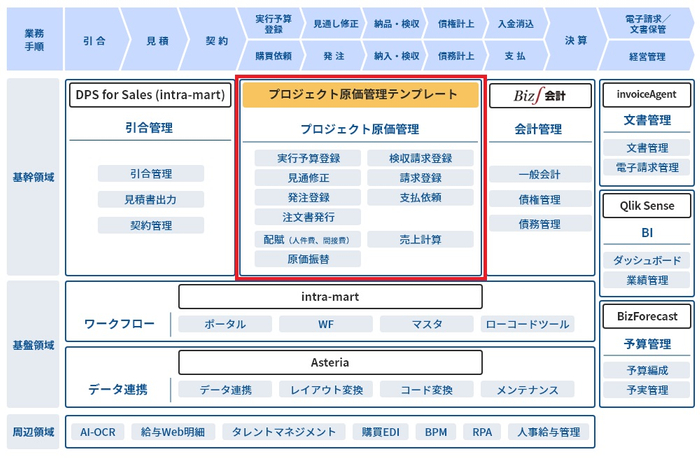Click the 見積 process step arrow

(x=157, y=40)
